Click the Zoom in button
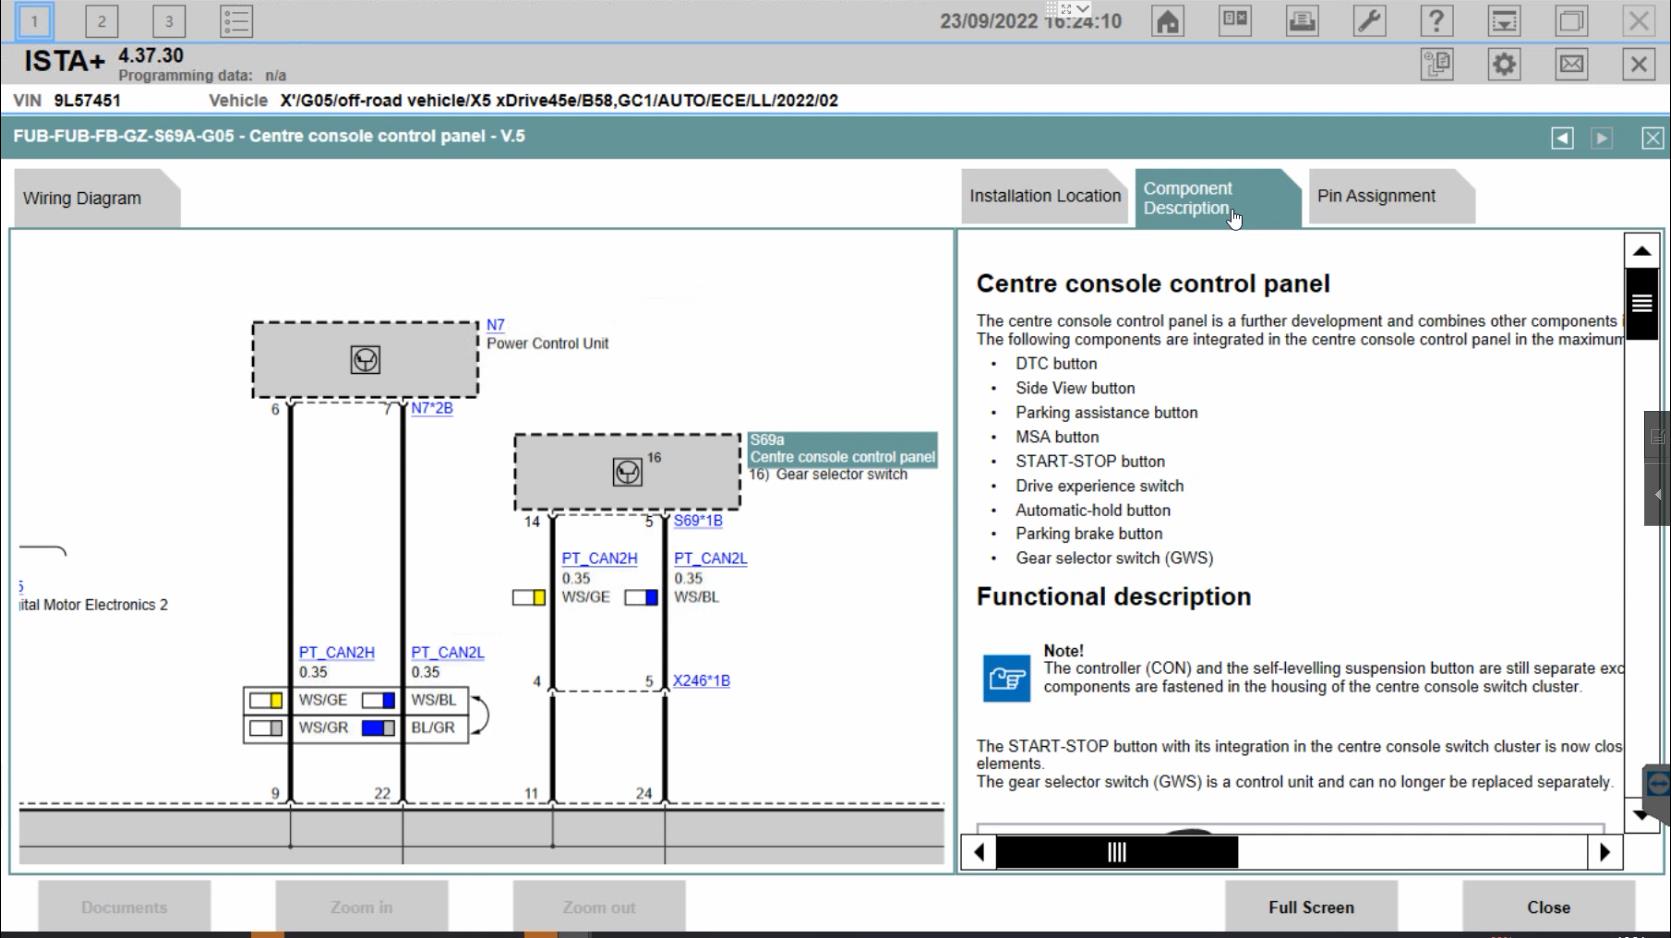Screen dimensions: 1671x938 pos(361,908)
